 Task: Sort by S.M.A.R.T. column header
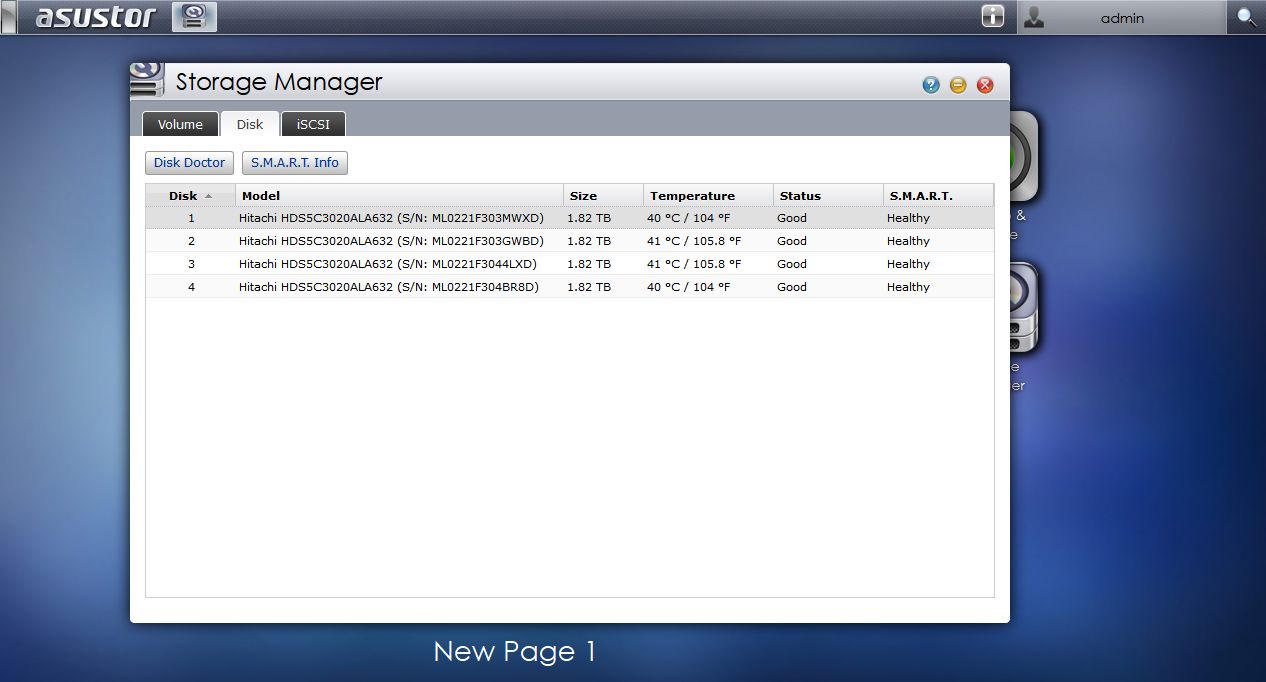point(938,195)
